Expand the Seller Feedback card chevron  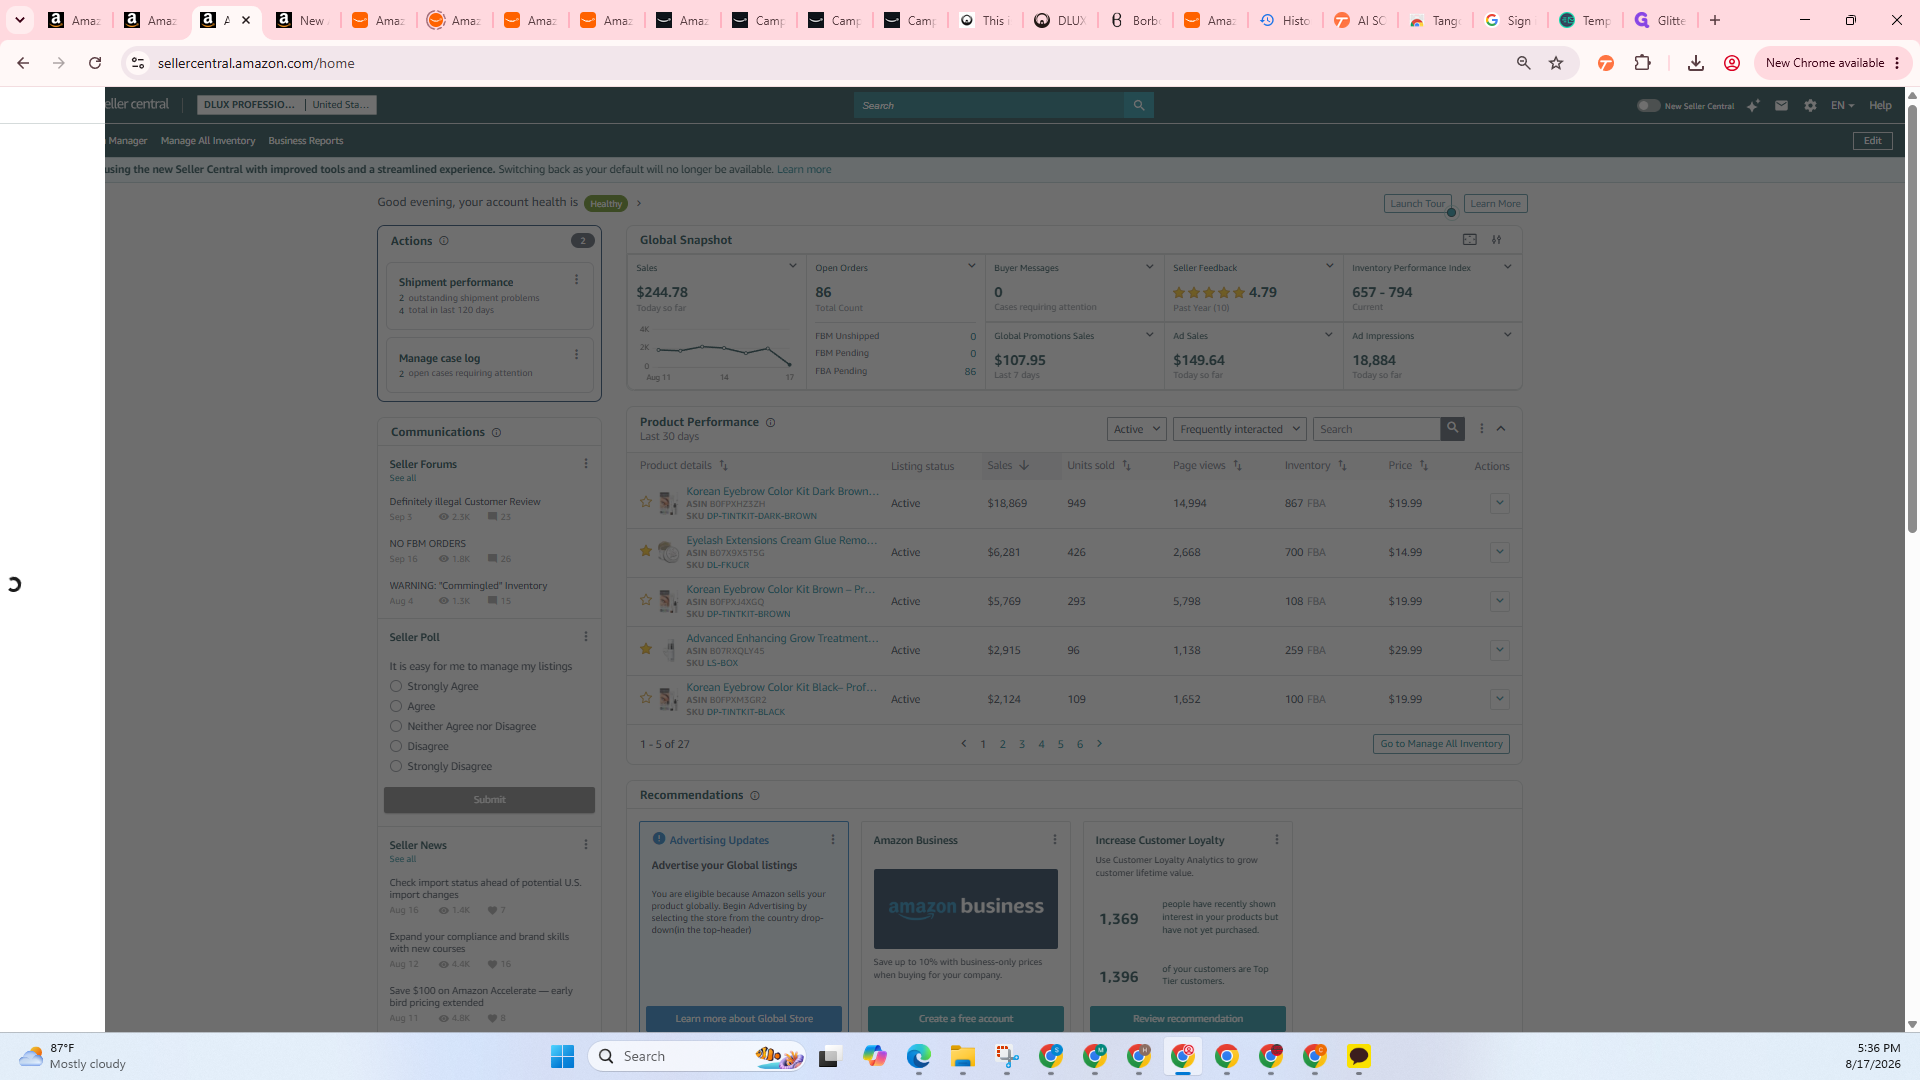[1329, 266]
